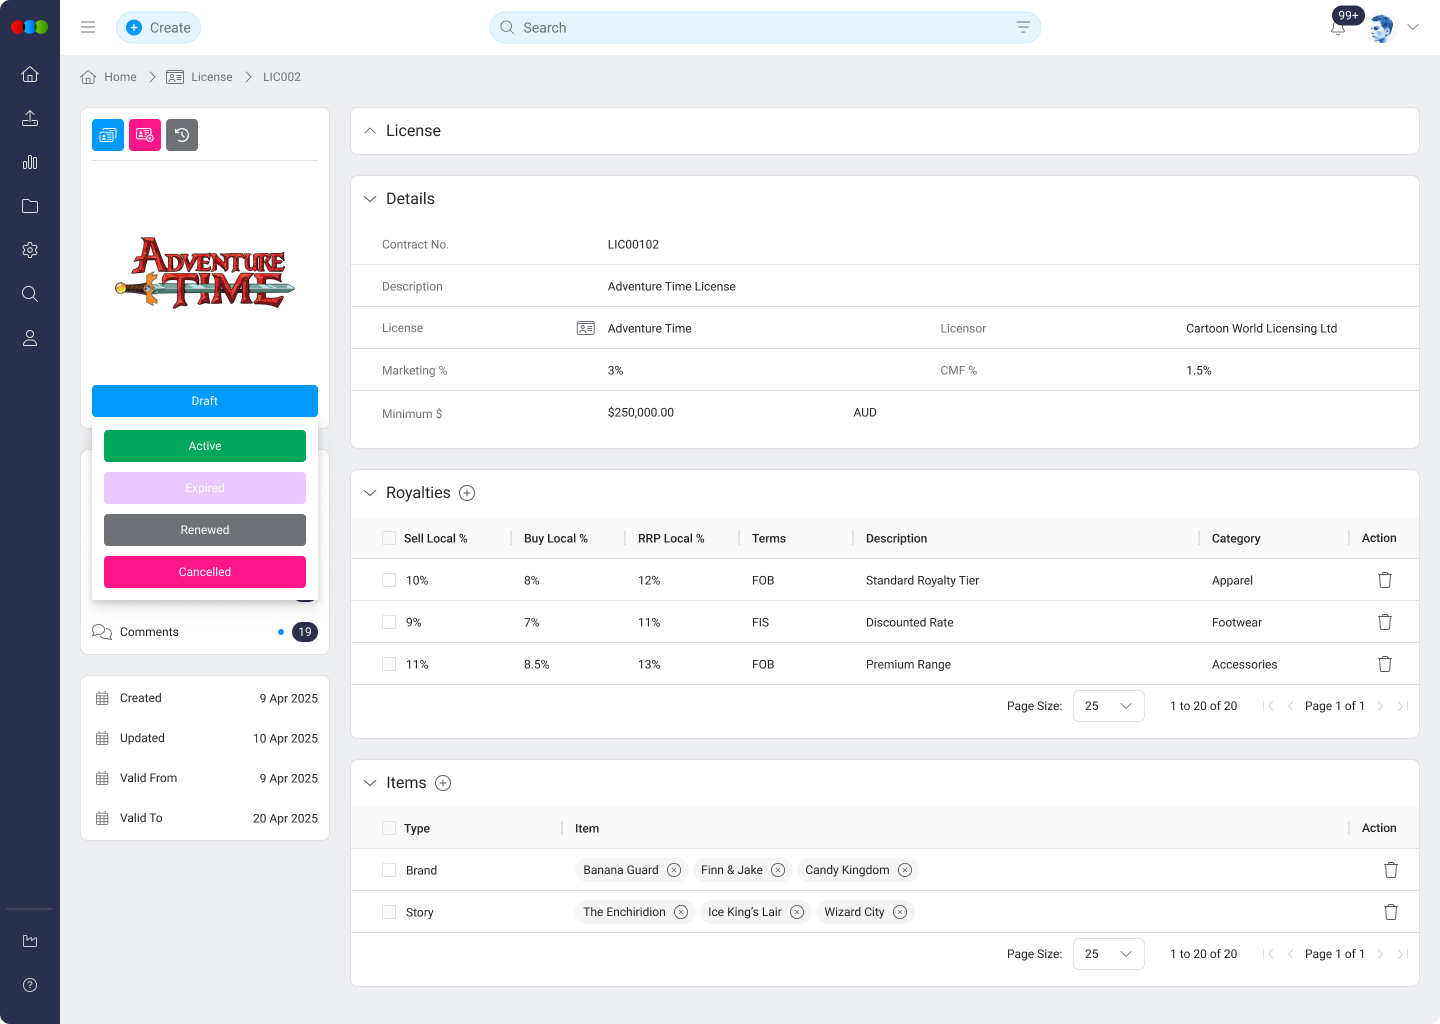The width and height of the screenshot is (1440, 1024).
Task: Collapse the Details section
Action: [x=370, y=198]
